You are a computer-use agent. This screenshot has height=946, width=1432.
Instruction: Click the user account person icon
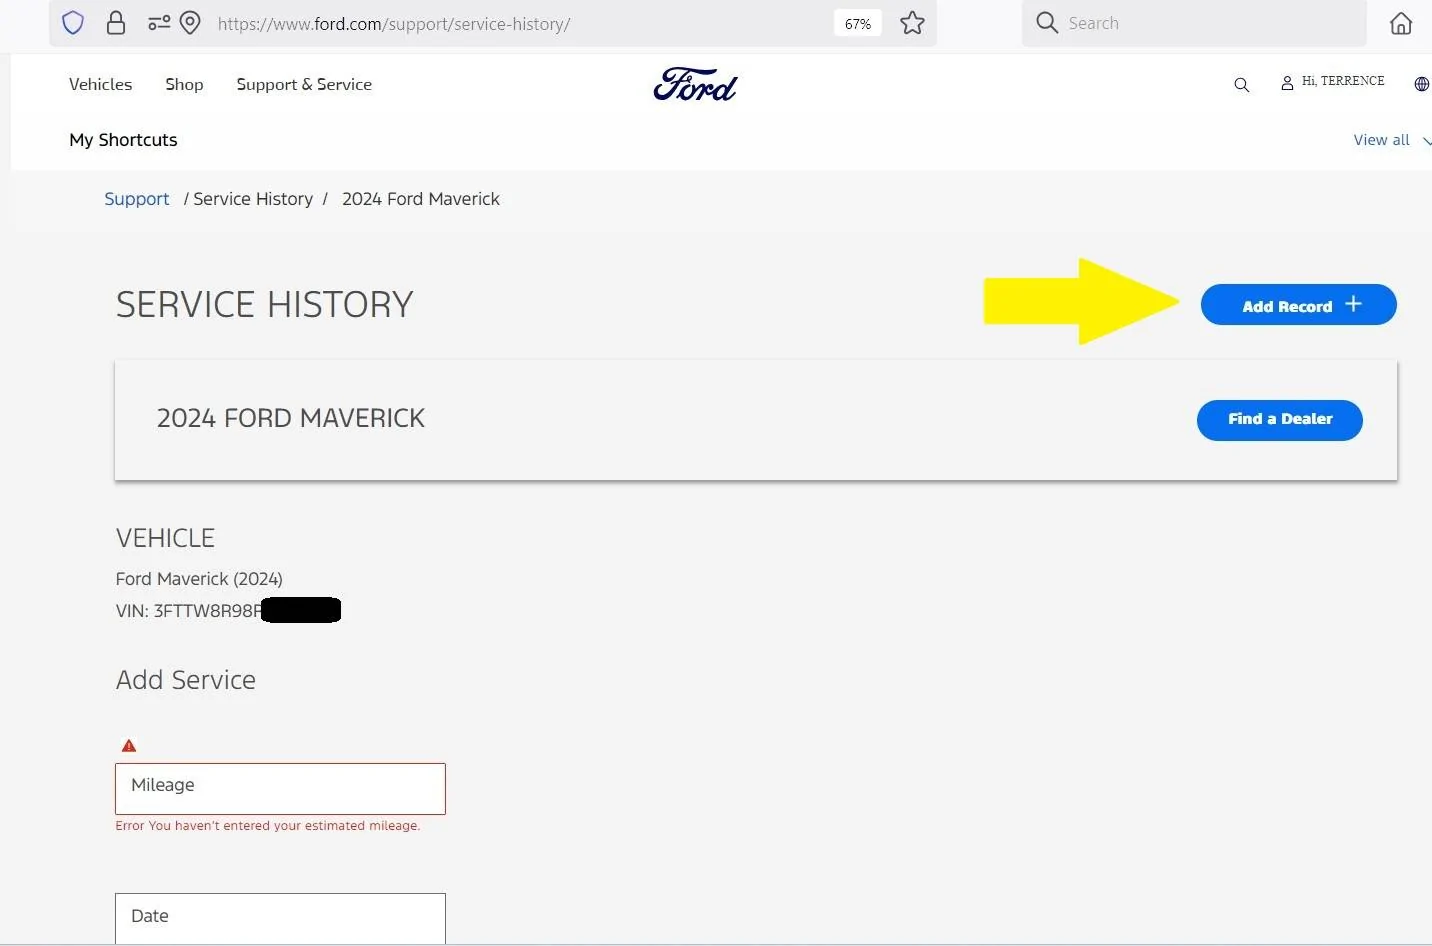pos(1287,84)
